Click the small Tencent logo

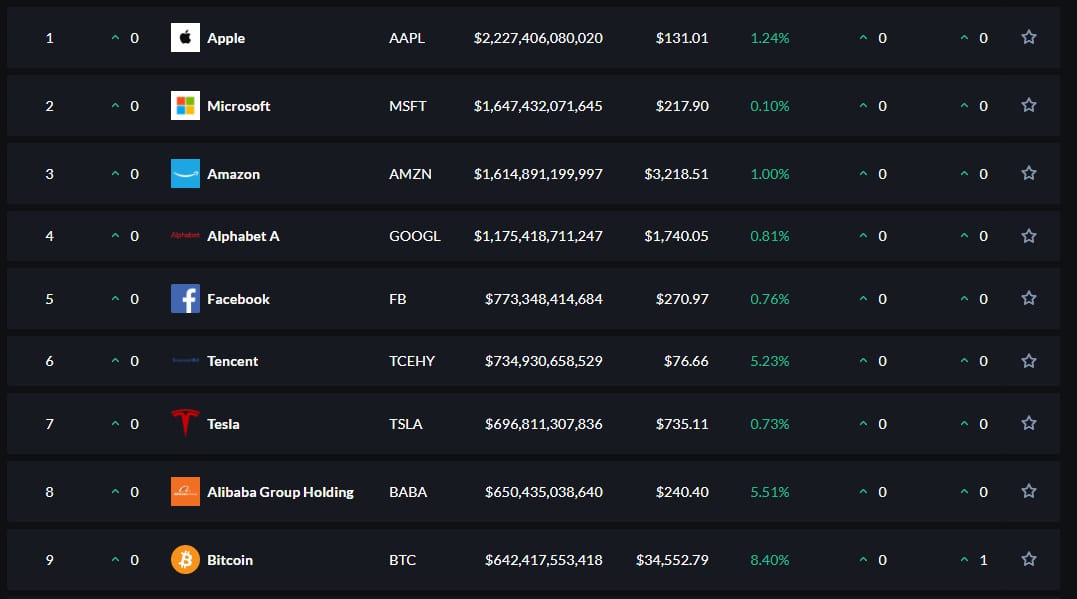pyautogui.click(x=185, y=361)
